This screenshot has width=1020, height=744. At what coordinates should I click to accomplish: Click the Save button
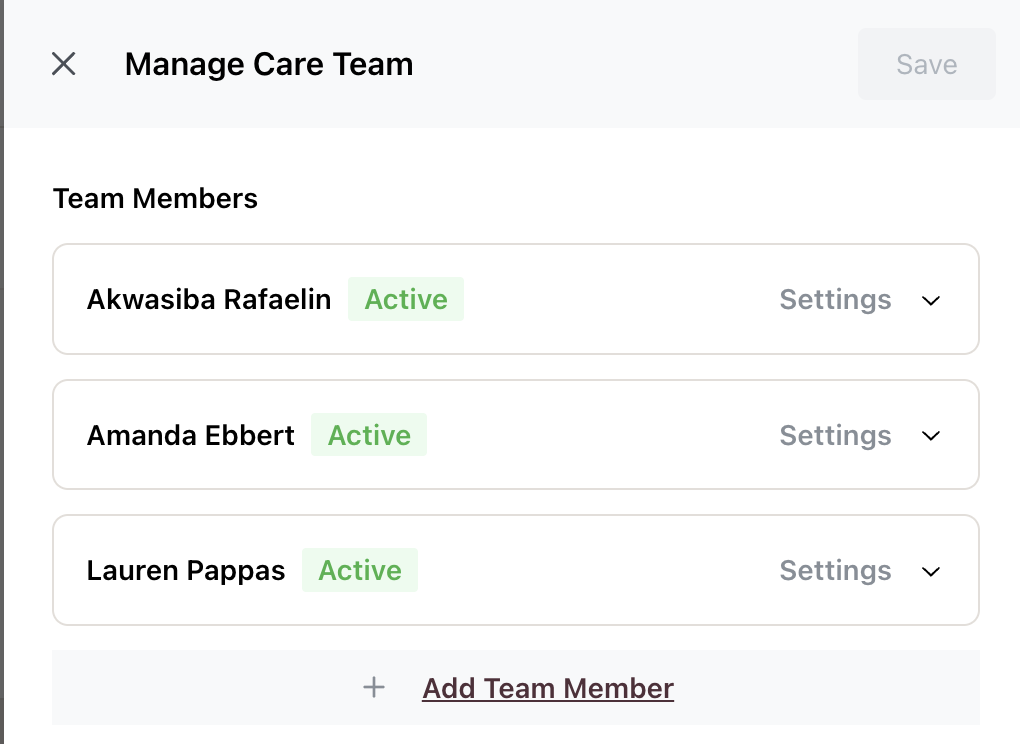(x=926, y=64)
